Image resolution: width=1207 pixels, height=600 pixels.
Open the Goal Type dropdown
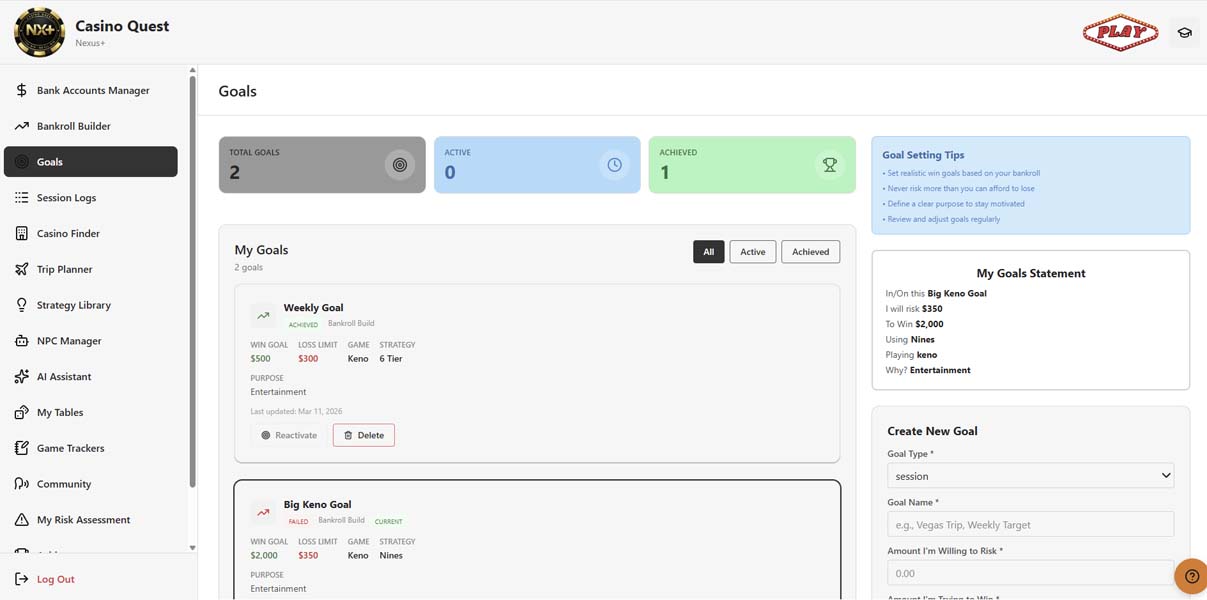click(1030, 476)
